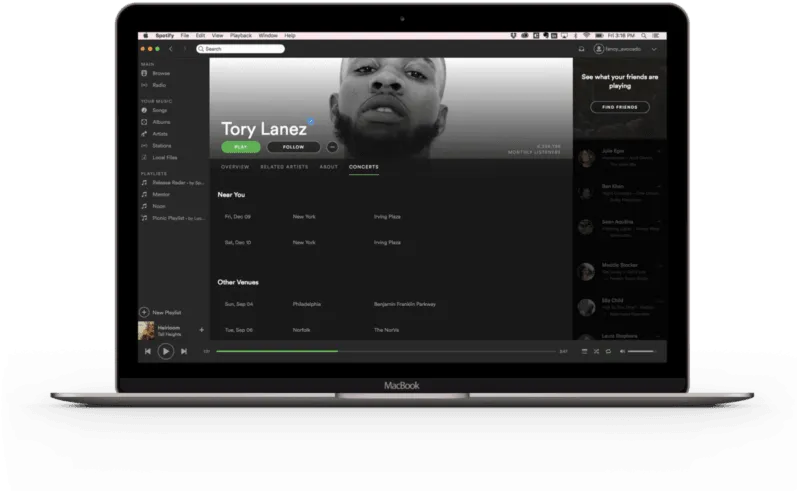This screenshot has height=491, width=797.
Task: Click Find Friends button
Action: 620,107
